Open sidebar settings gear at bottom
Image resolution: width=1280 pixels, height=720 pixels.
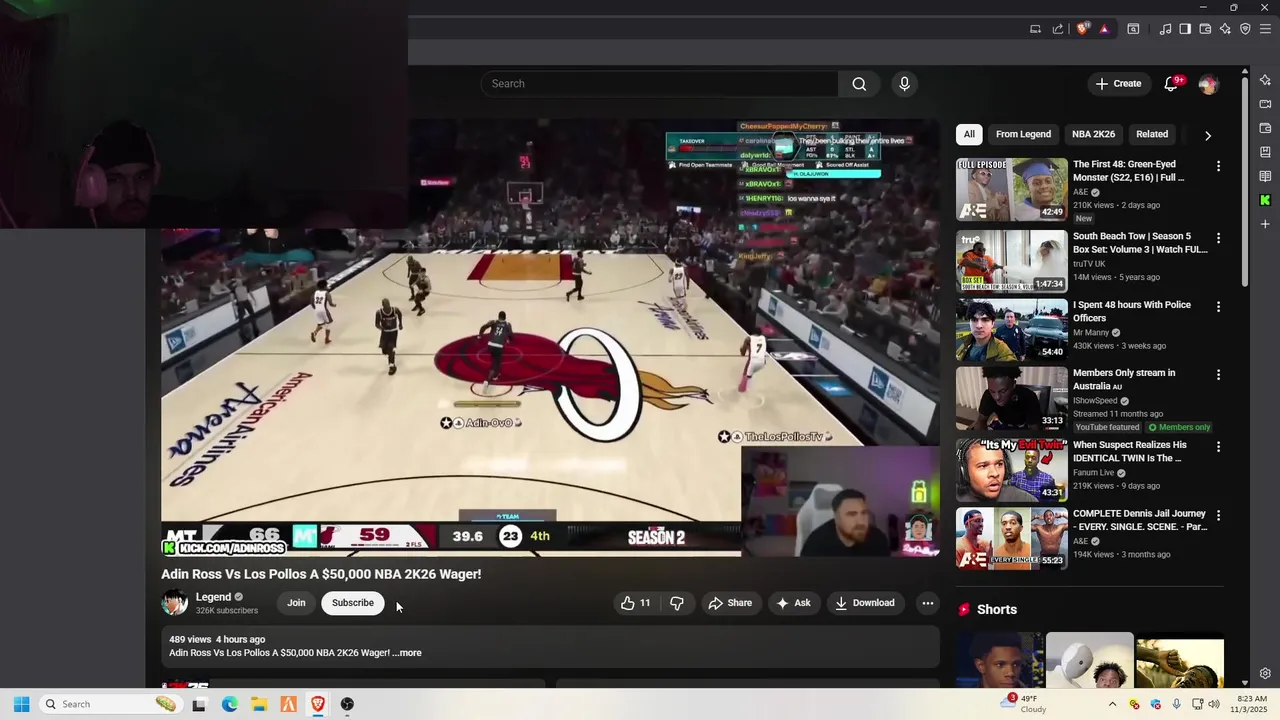click(1265, 673)
